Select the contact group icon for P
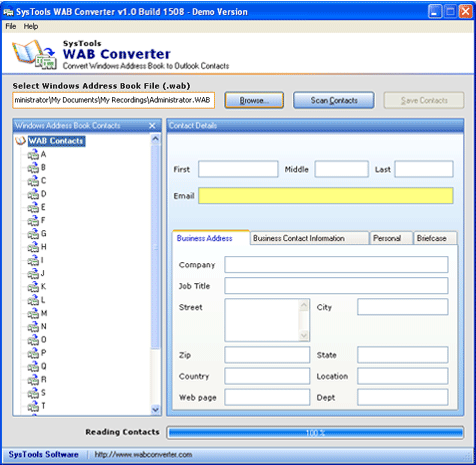Viewport: 476px width, 465px height. tap(33, 353)
